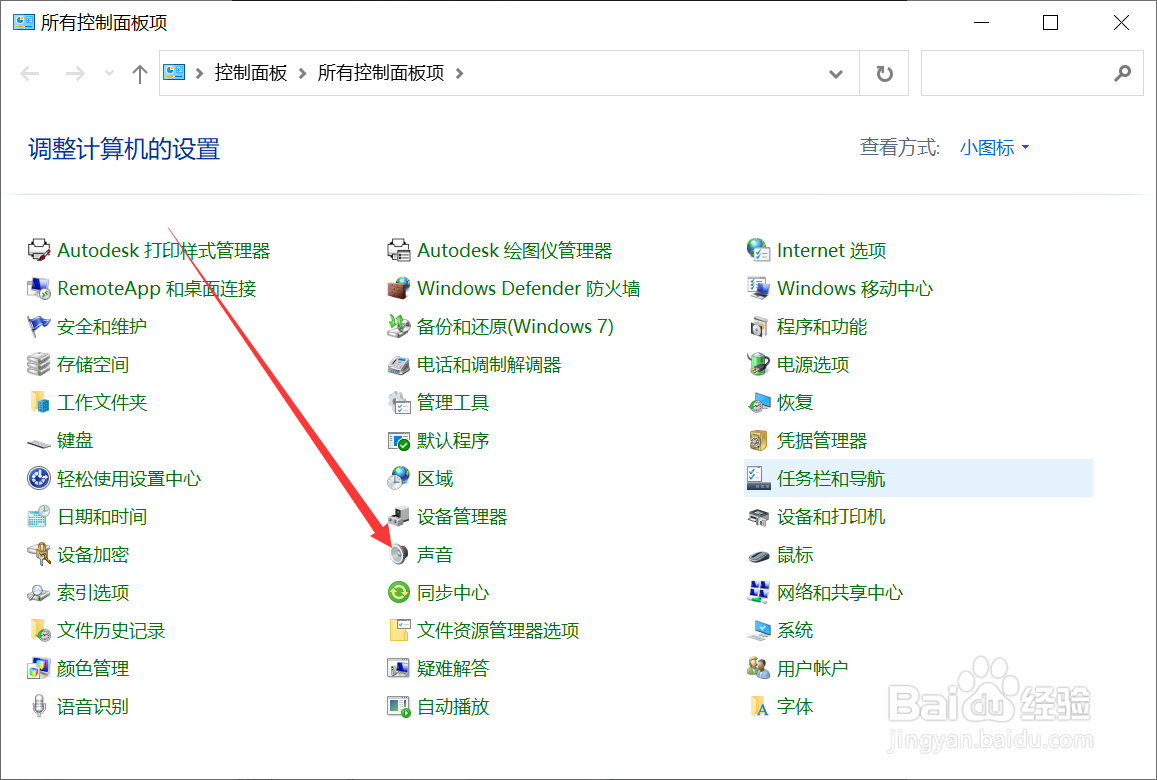
Task: Click the address bar control panel icon
Action: pyautogui.click(x=174, y=72)
